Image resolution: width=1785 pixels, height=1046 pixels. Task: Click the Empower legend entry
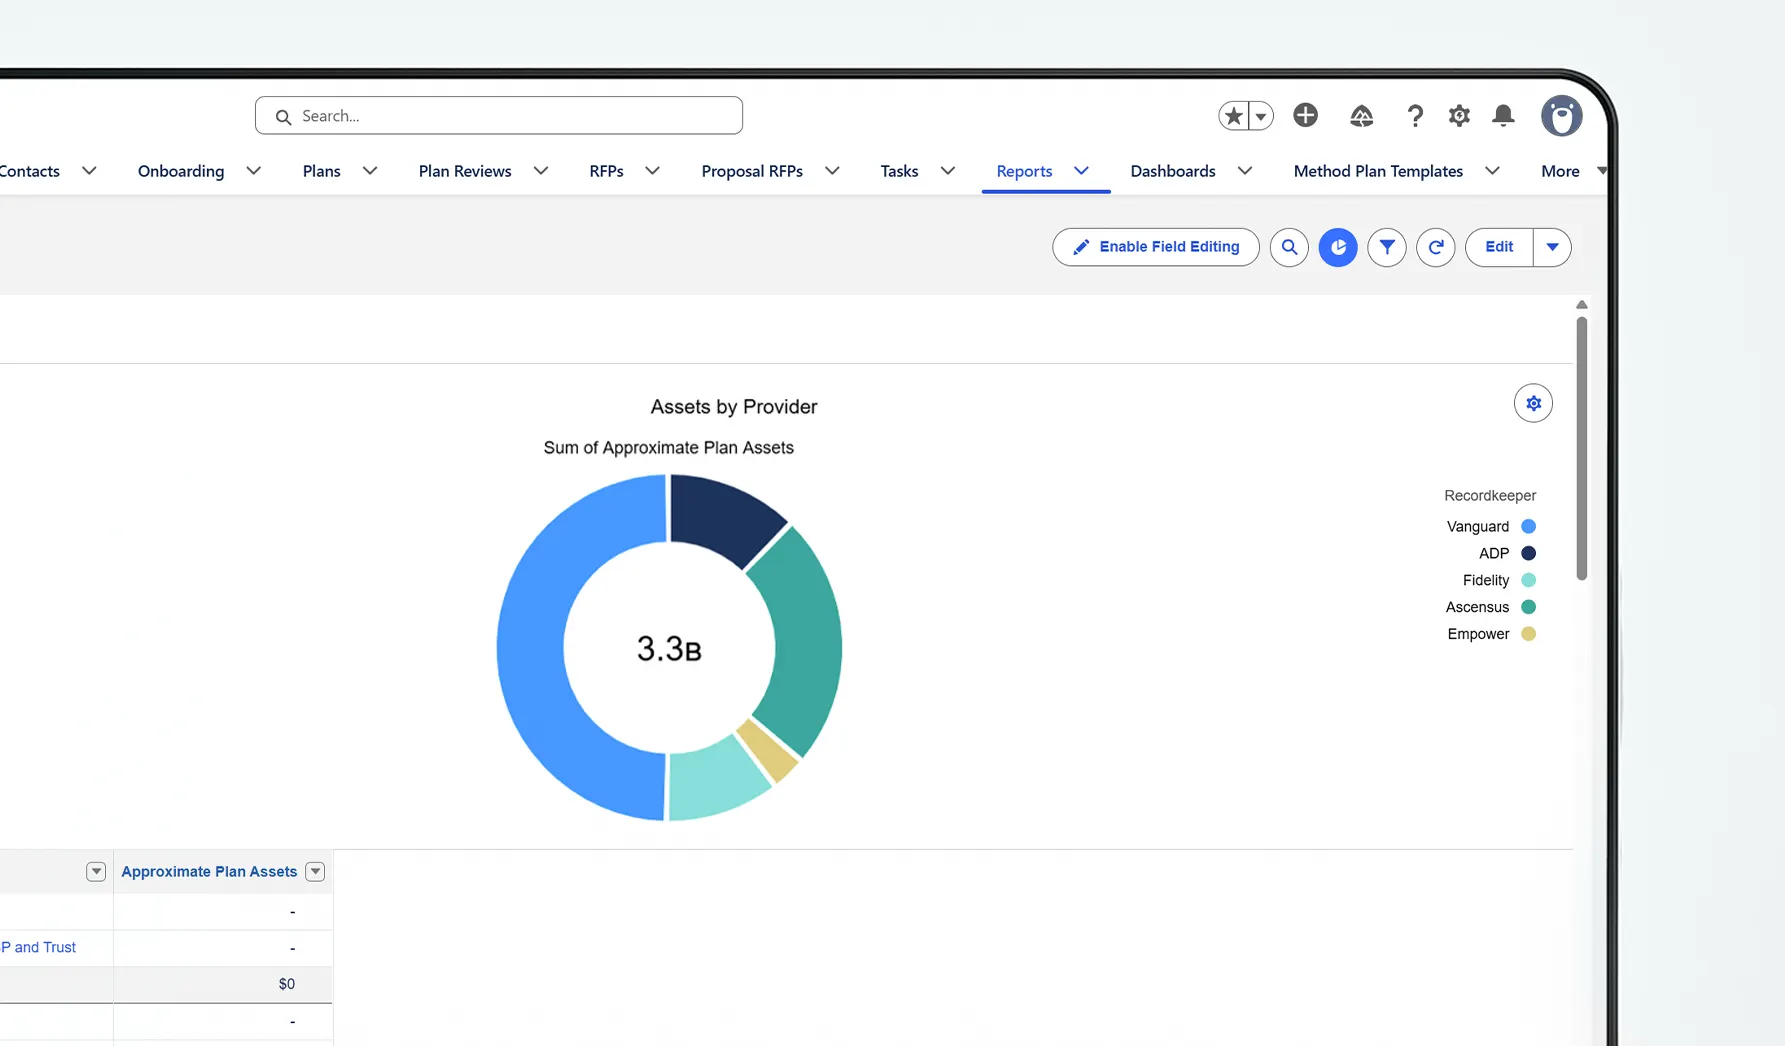coord(1491,634)
